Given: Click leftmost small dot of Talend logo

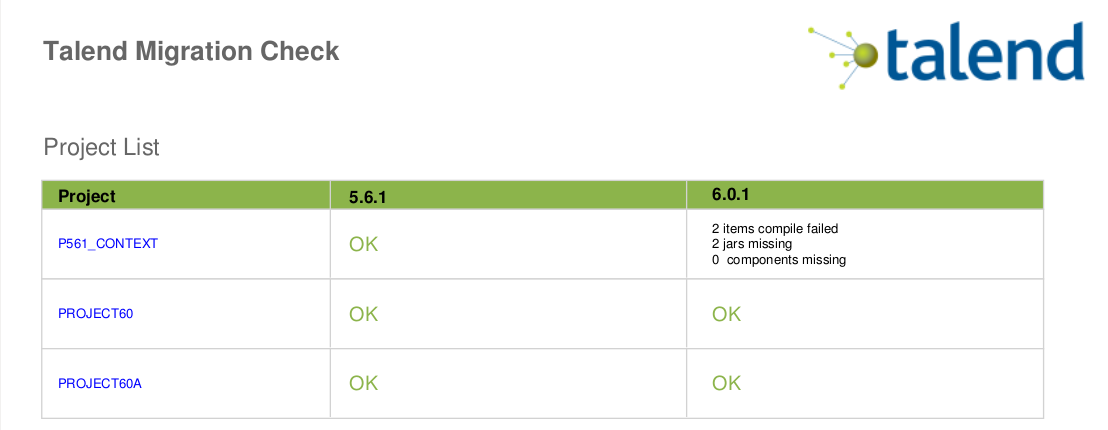Looking at the screenshot, I should 811,29.
